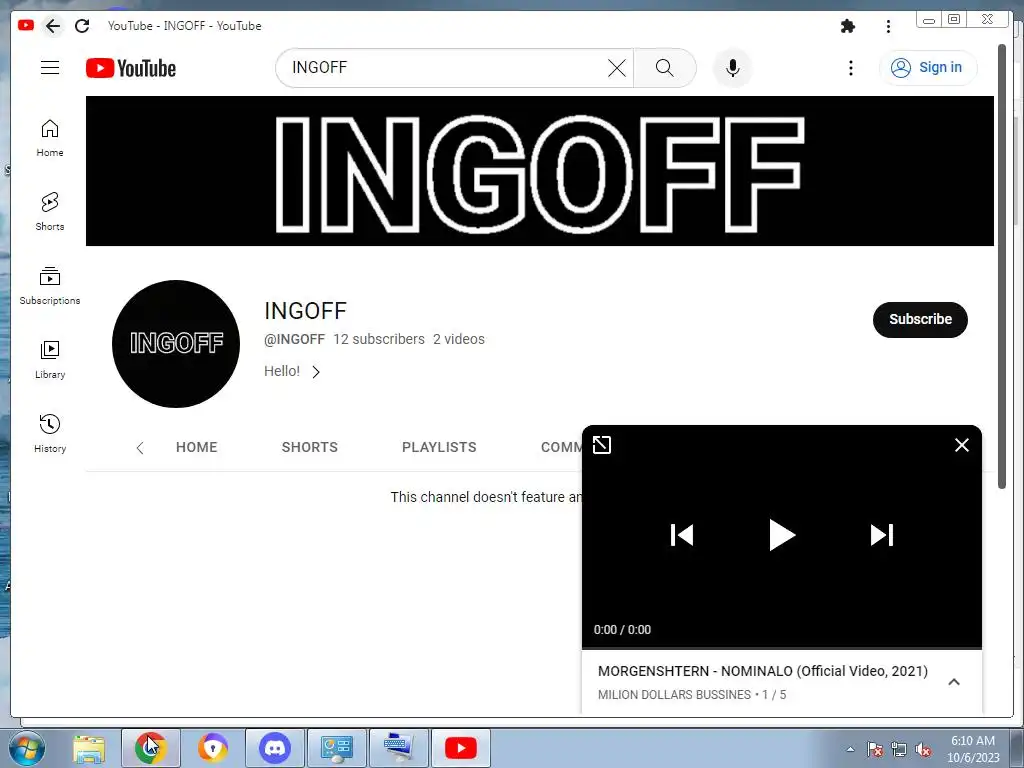Close the miniplayer
The width and height of the screenshot is (1024, 768).
tap(961, 445)
